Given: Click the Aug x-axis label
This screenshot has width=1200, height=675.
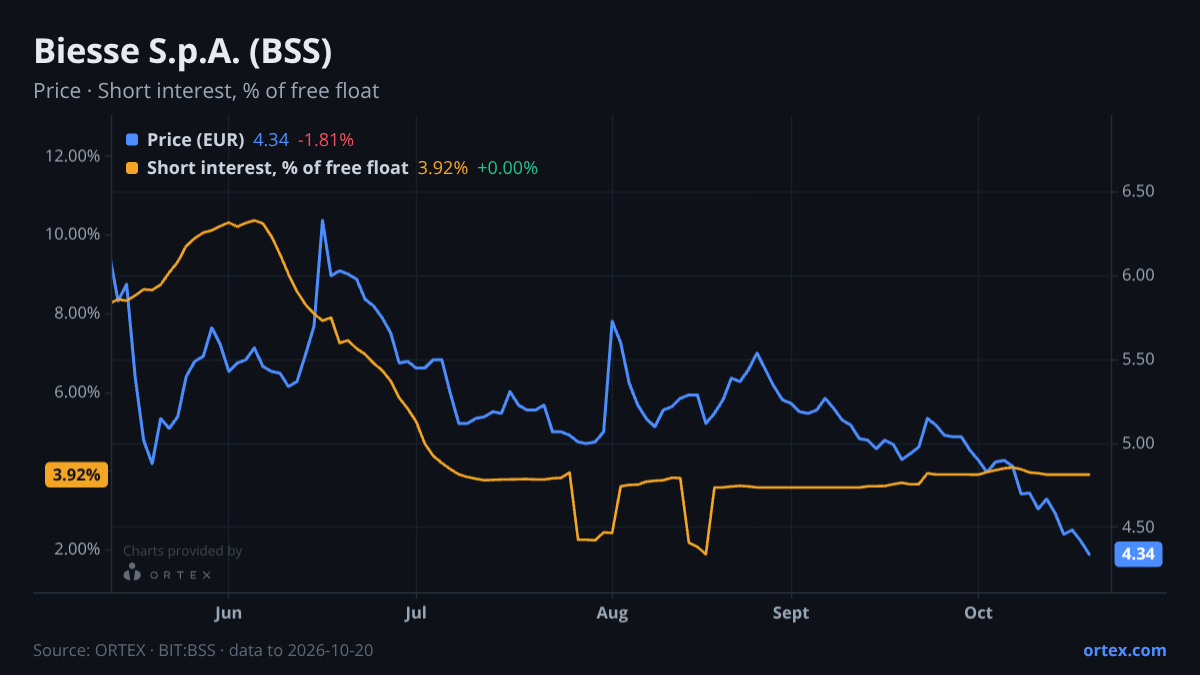Looking at the screenshot, I should click(612, 613).
